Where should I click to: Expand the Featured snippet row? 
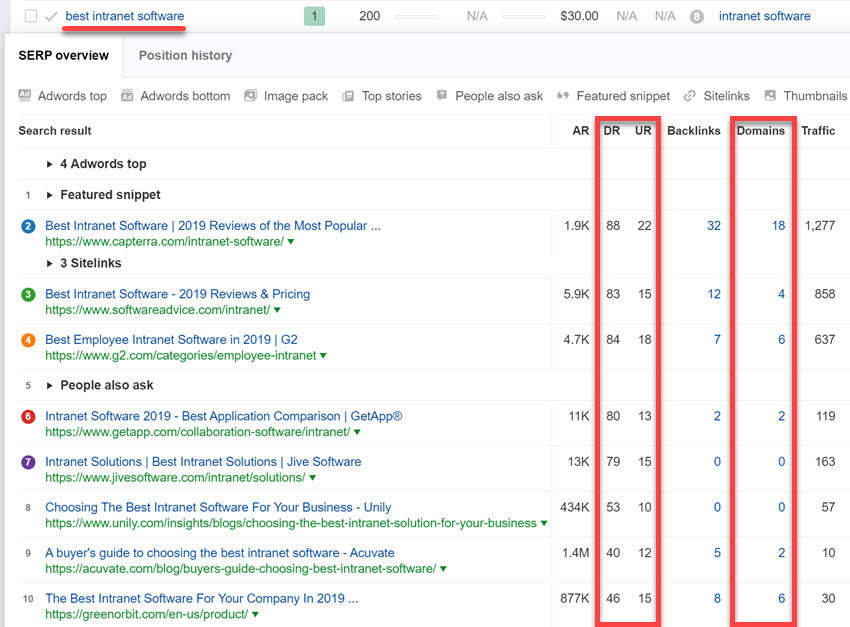click(x=50, y=195)
